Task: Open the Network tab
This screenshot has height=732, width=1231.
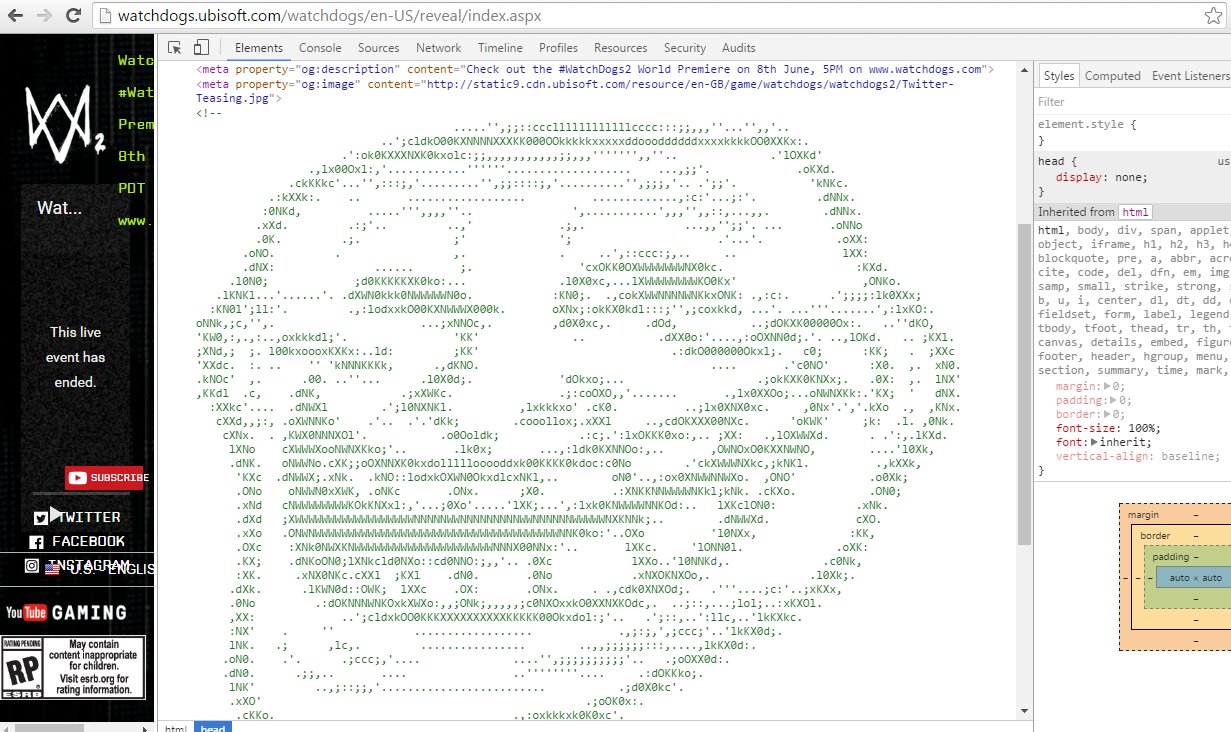Action: point(439,48)
